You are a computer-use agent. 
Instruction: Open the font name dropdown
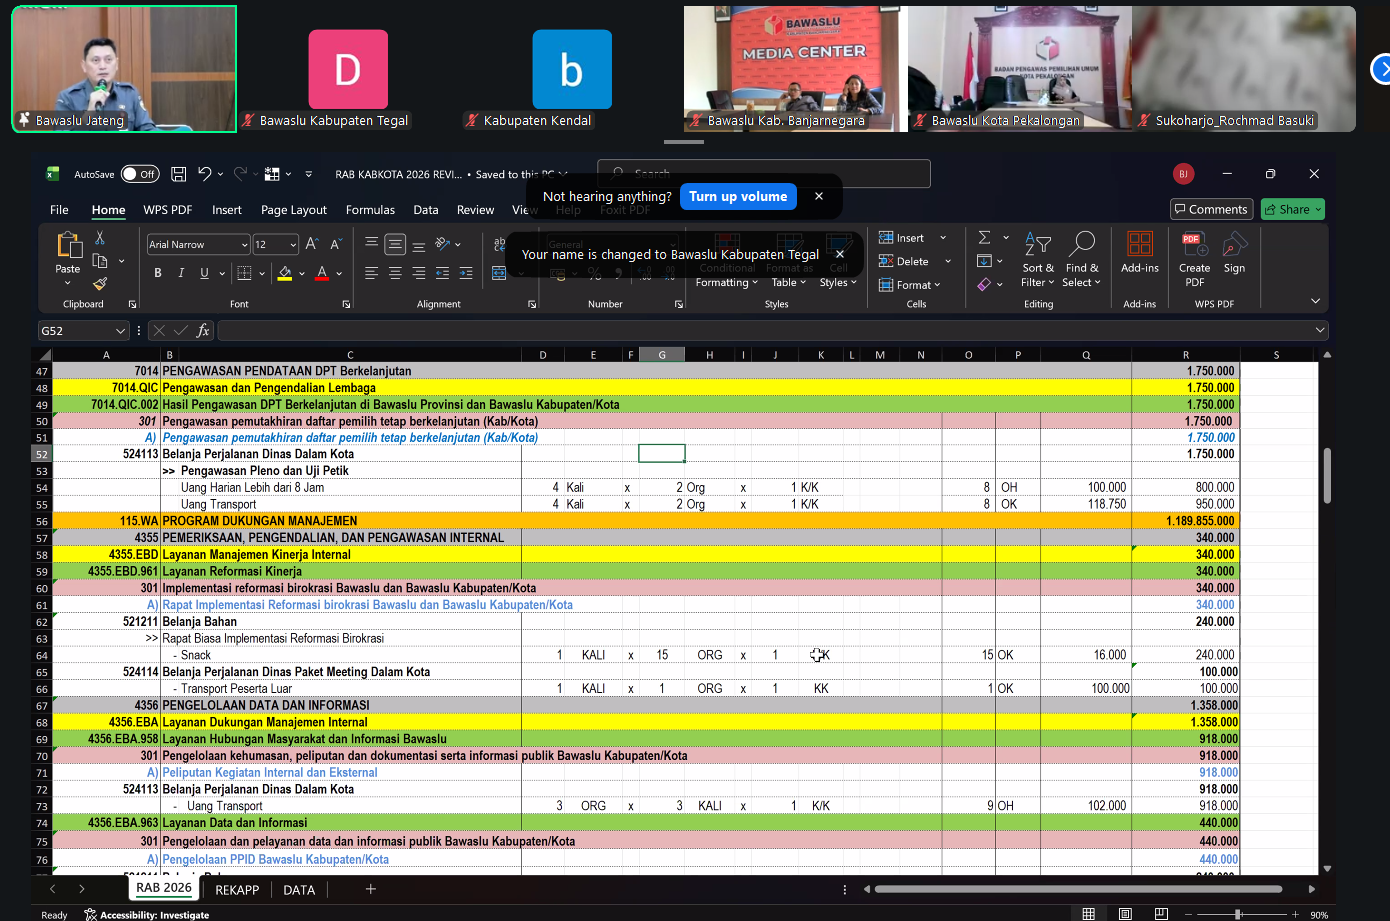(244, 245)
